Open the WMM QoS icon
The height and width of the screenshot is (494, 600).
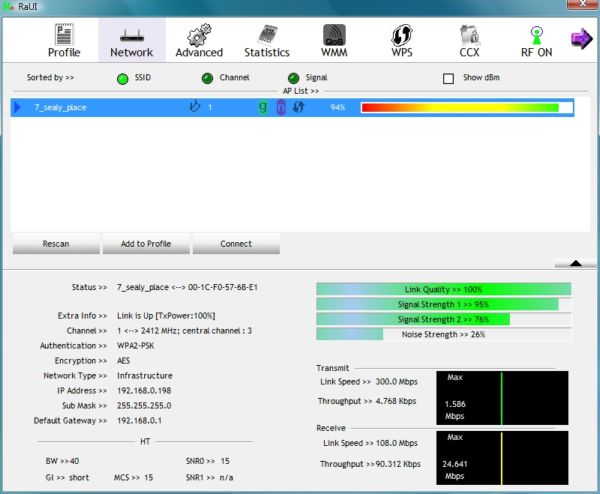tap(334, 35)
